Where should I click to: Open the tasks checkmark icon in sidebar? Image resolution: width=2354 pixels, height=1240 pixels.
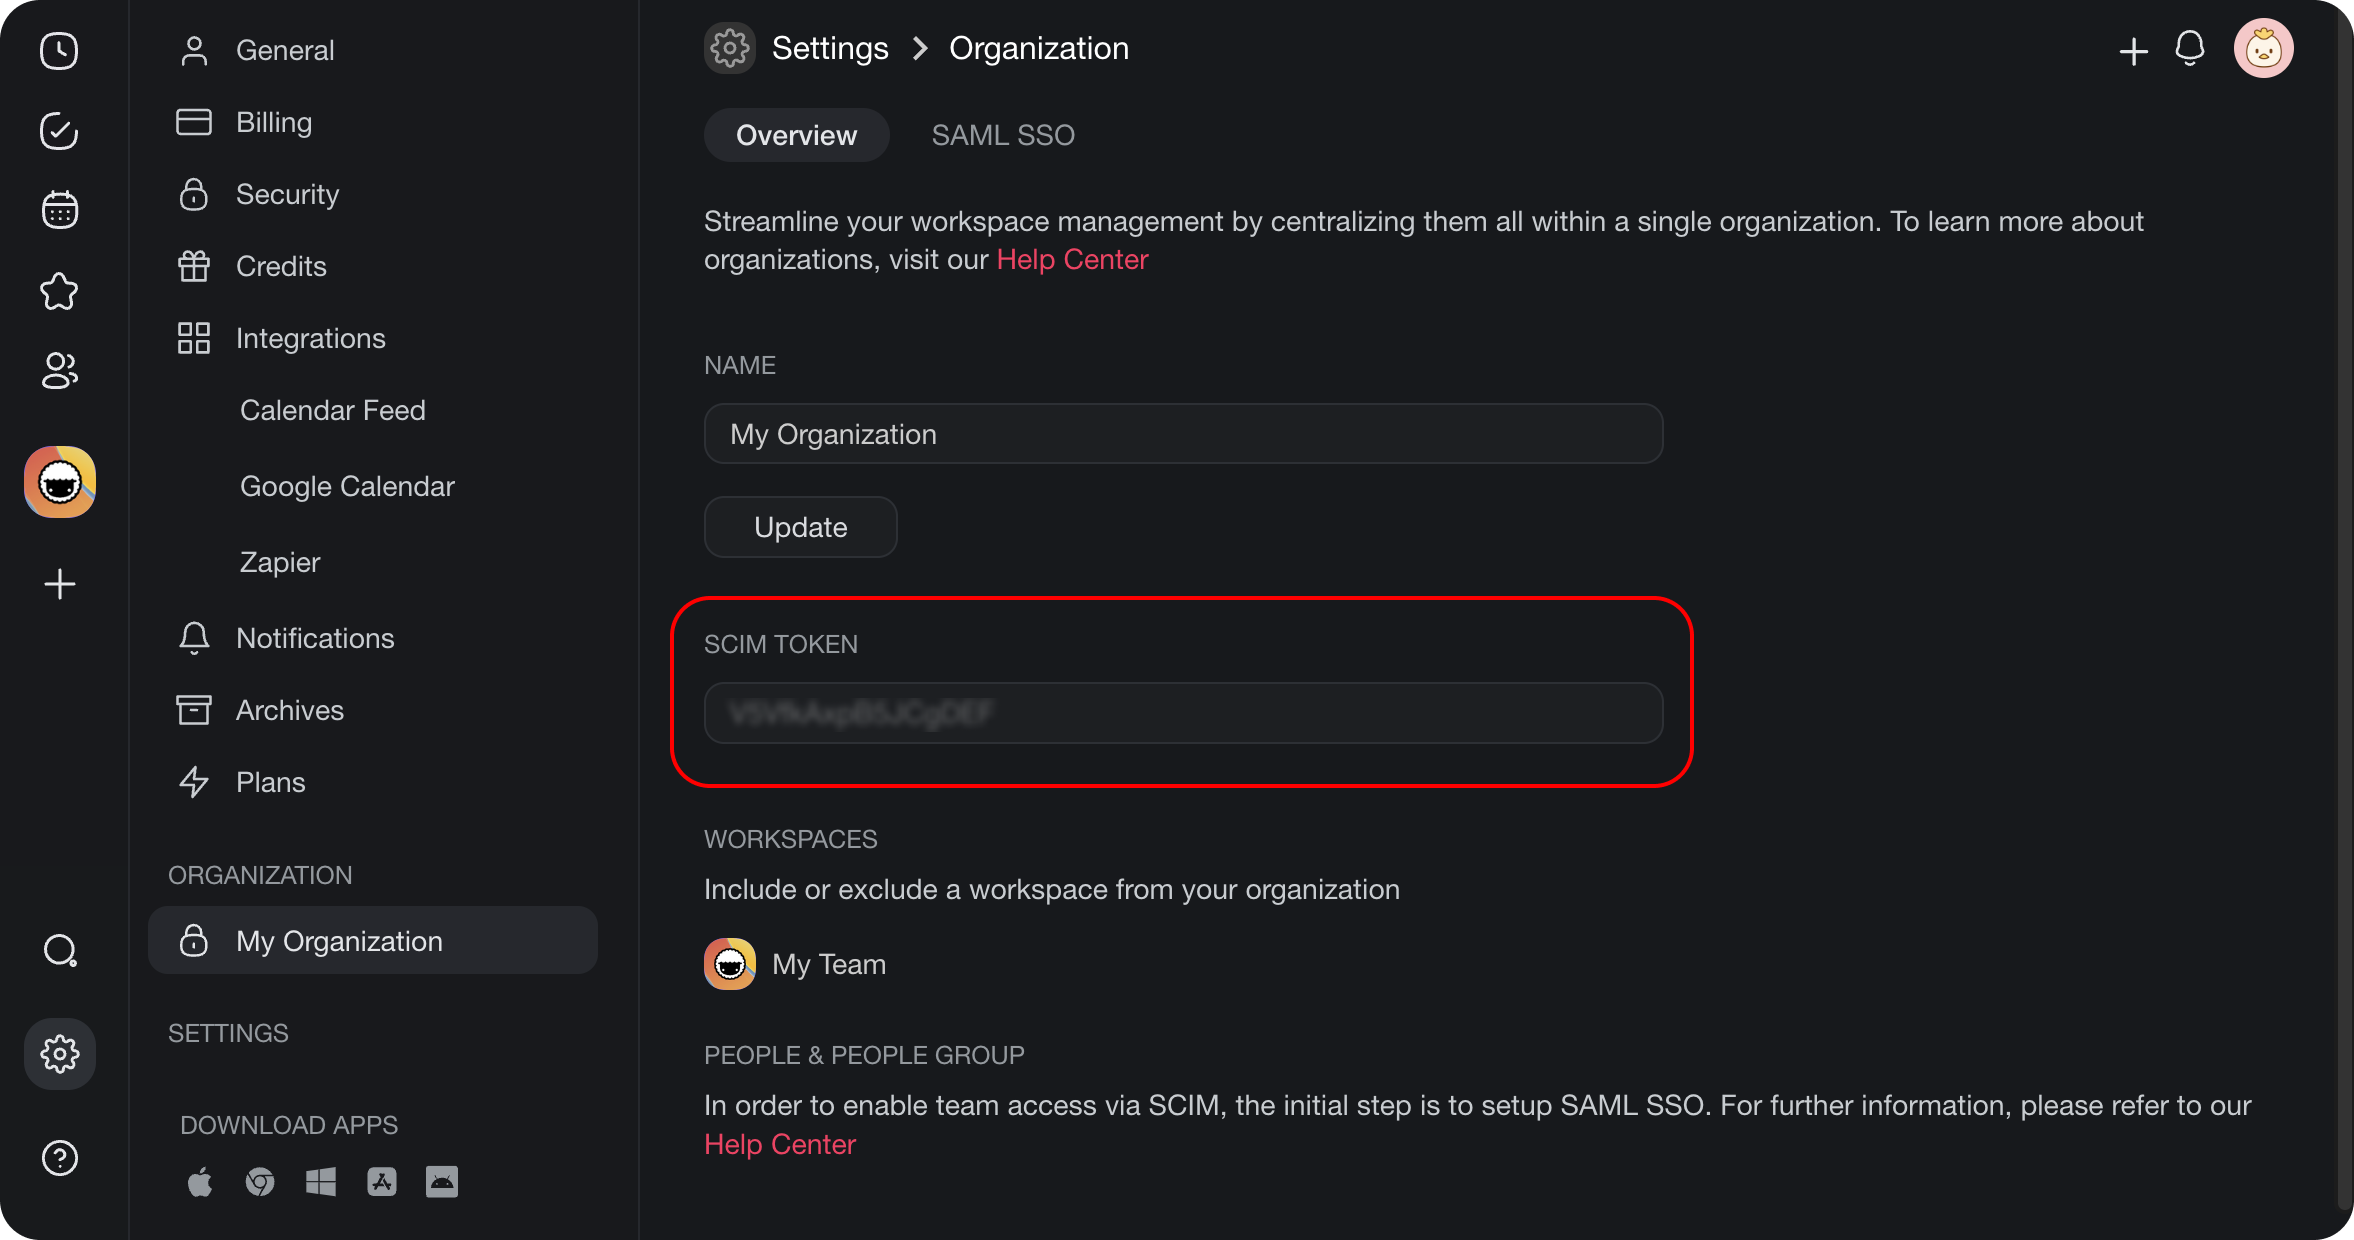(x=58, y=130)
